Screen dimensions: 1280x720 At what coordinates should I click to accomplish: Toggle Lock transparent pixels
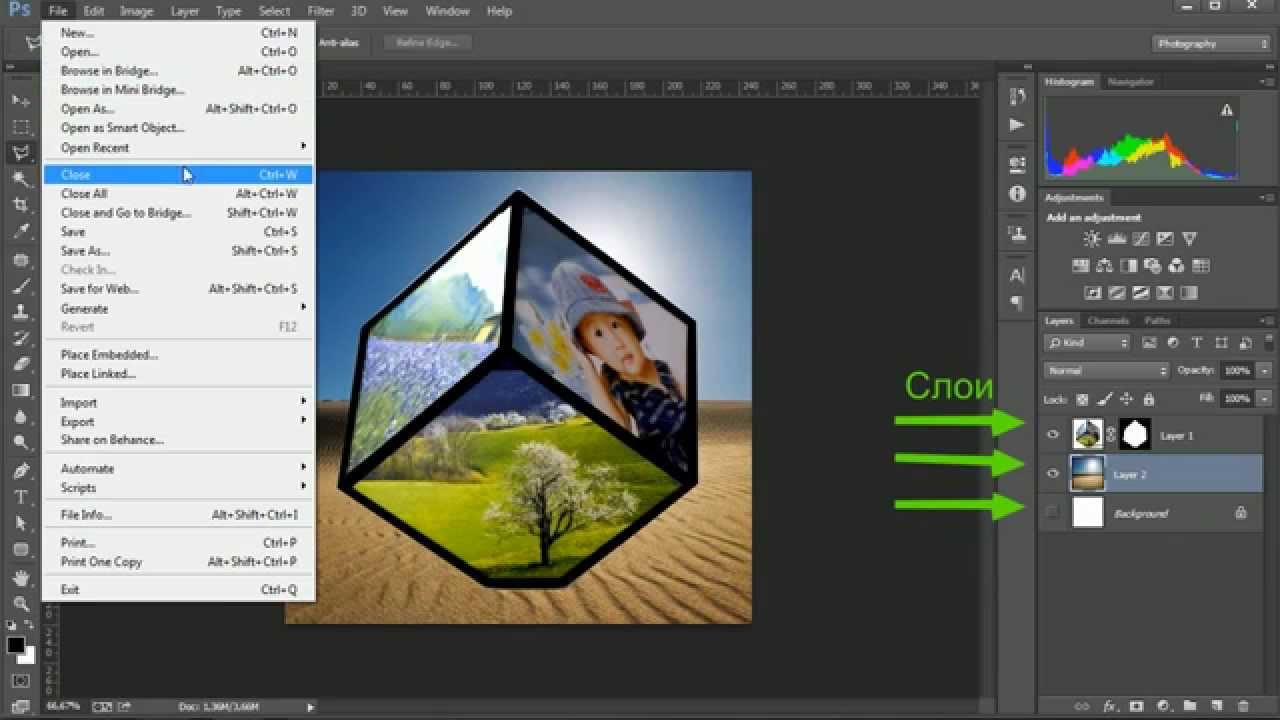pyautogui.click(x=1082, y=398)
